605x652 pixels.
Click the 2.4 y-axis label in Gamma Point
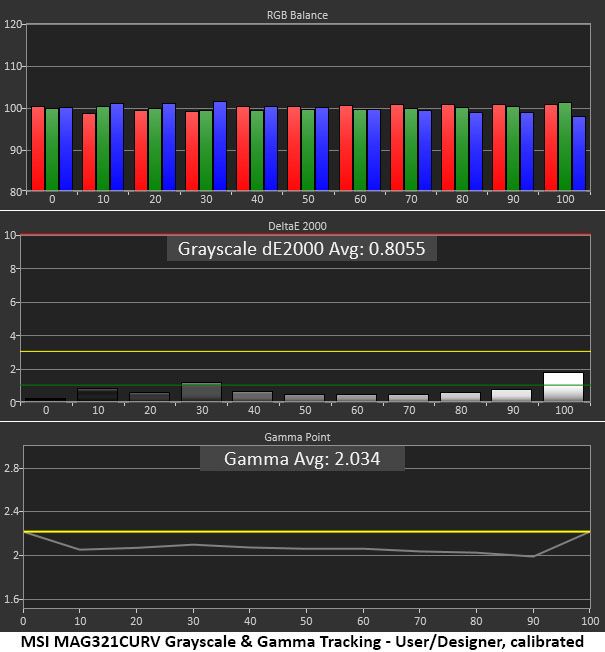11,511
